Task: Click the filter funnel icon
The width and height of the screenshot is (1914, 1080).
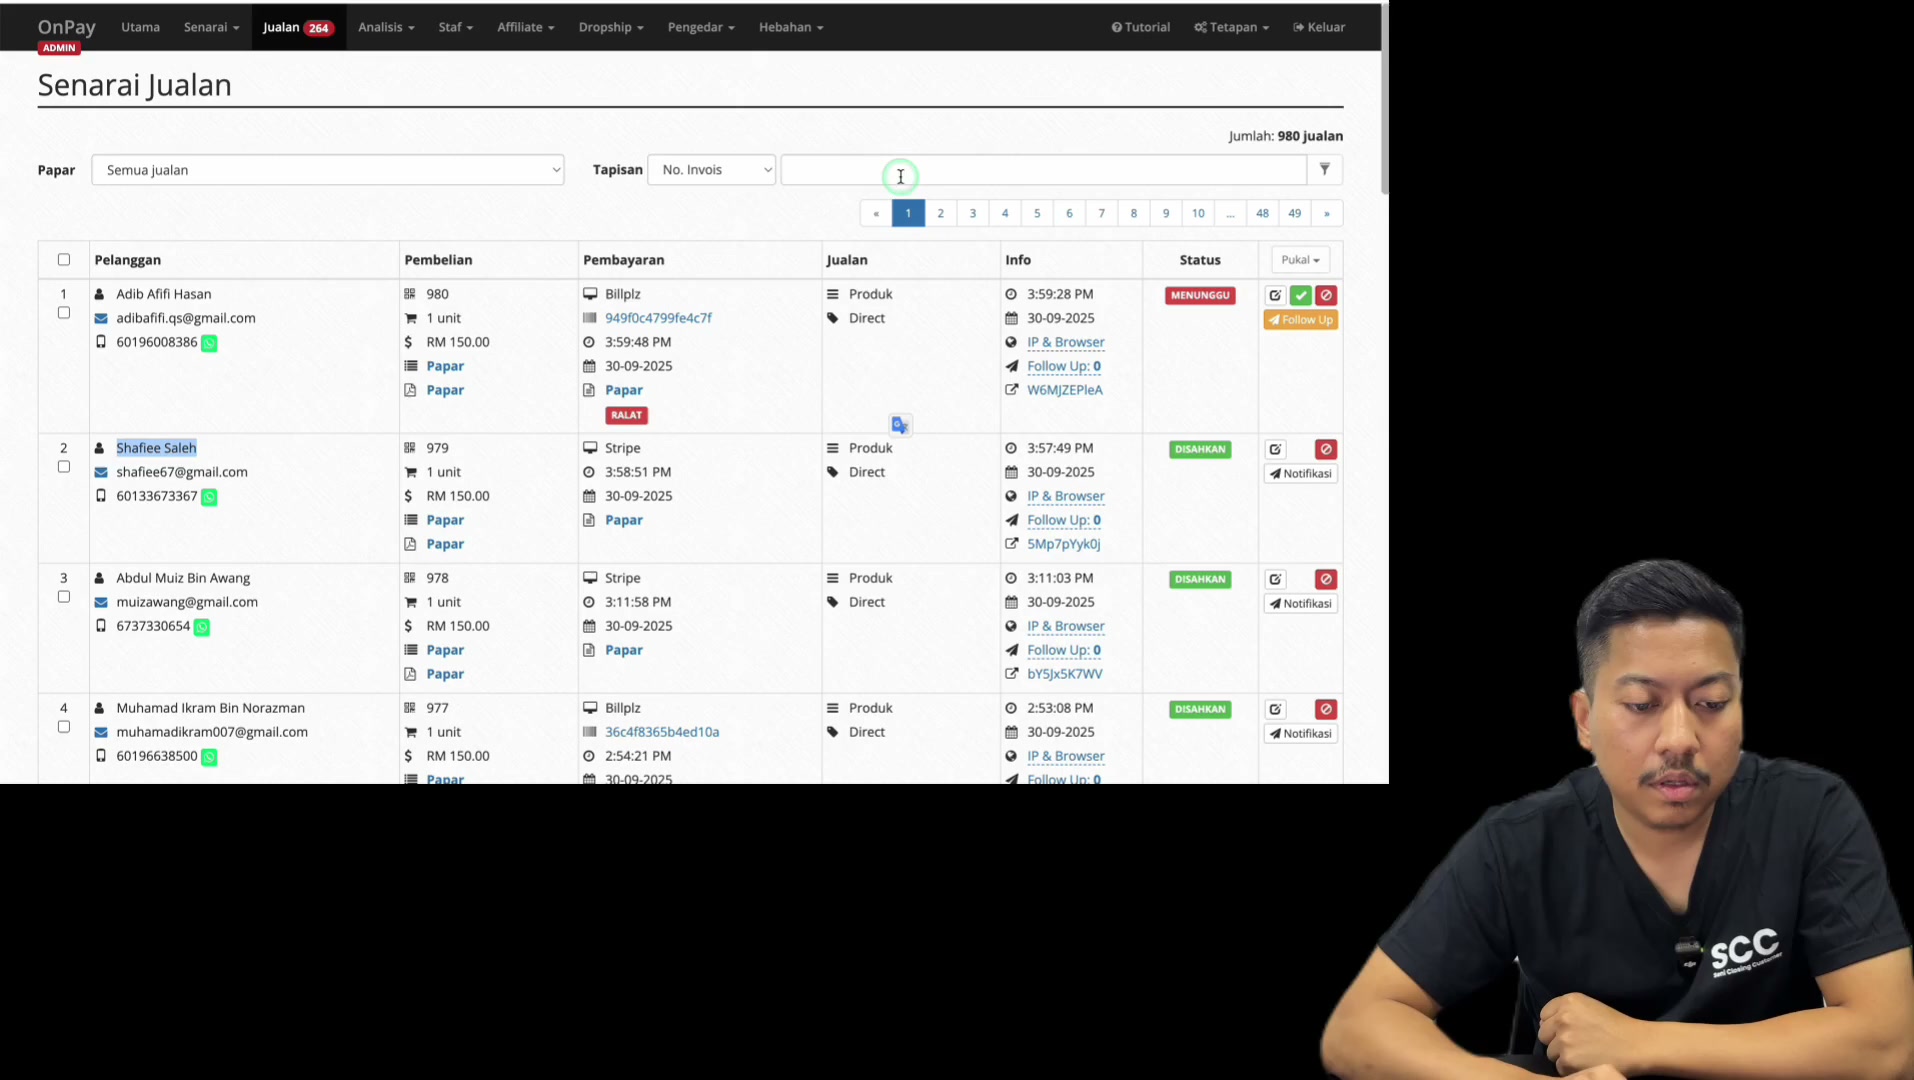Action: coord(1324,170)
